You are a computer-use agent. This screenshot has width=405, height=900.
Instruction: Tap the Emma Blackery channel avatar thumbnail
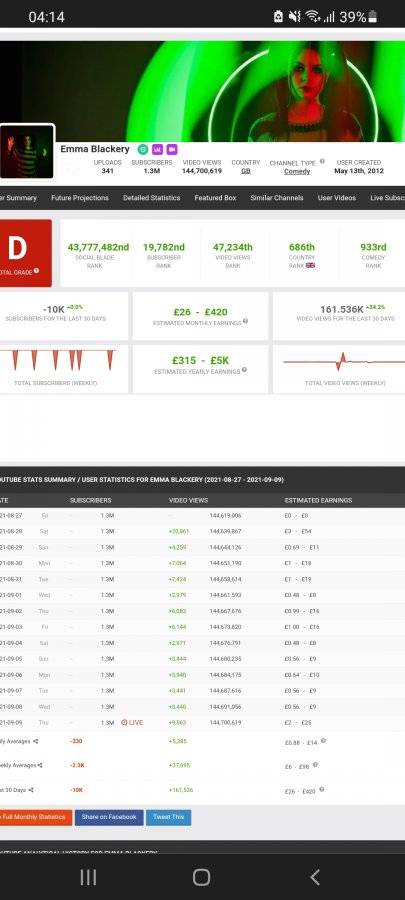click(x=27, y=152)
